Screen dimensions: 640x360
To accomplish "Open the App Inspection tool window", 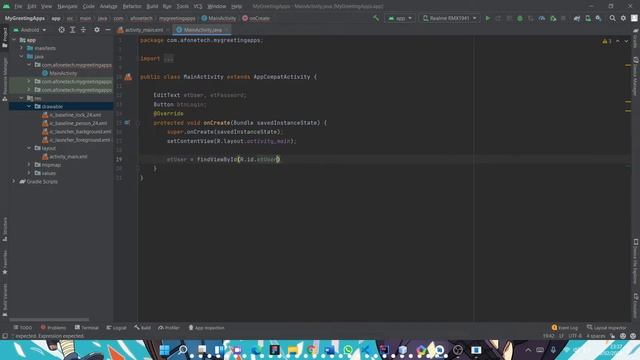I will tap(206, 328).
